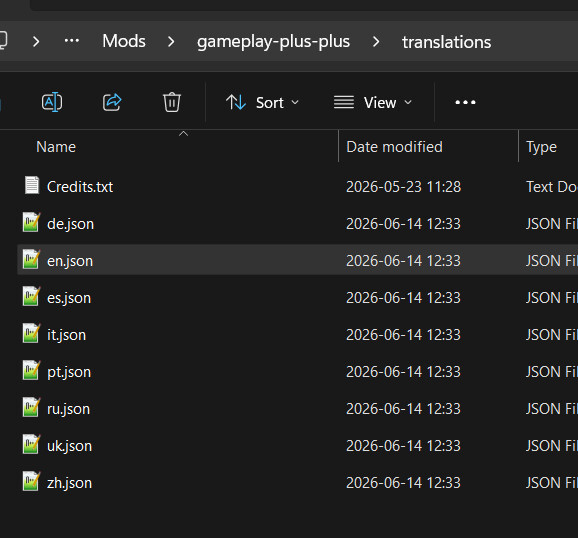578x538 pixels.
Task: Click the ru.json file icon
Action: (31, 407)
